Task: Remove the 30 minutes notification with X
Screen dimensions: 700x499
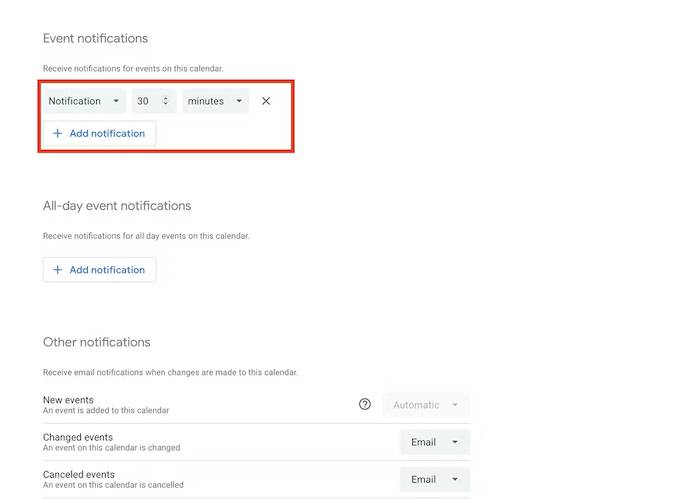Action: (x=266, y=101)
